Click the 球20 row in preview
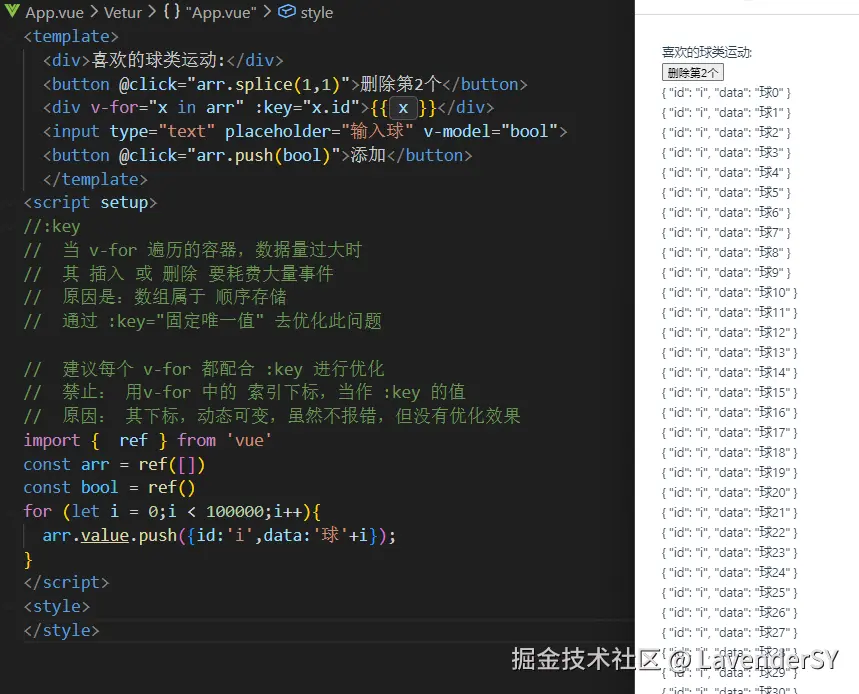859x694 pixels. pos(729,493)
